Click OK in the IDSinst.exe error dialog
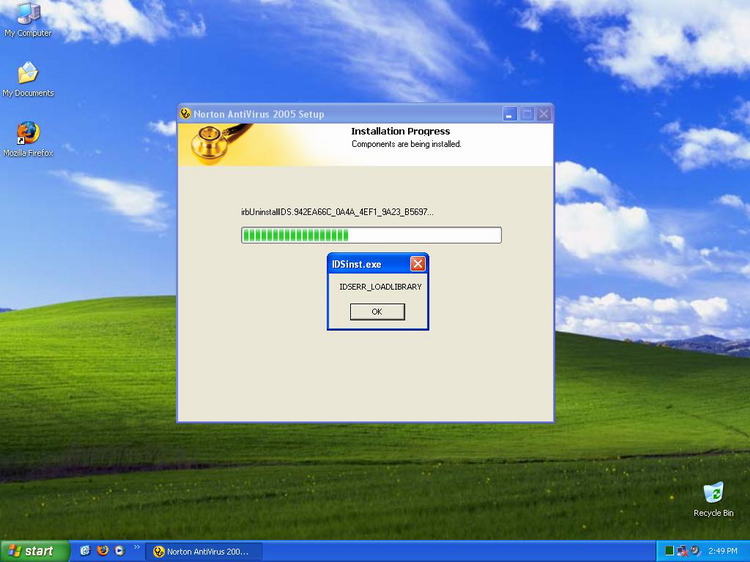 [377, 312]
